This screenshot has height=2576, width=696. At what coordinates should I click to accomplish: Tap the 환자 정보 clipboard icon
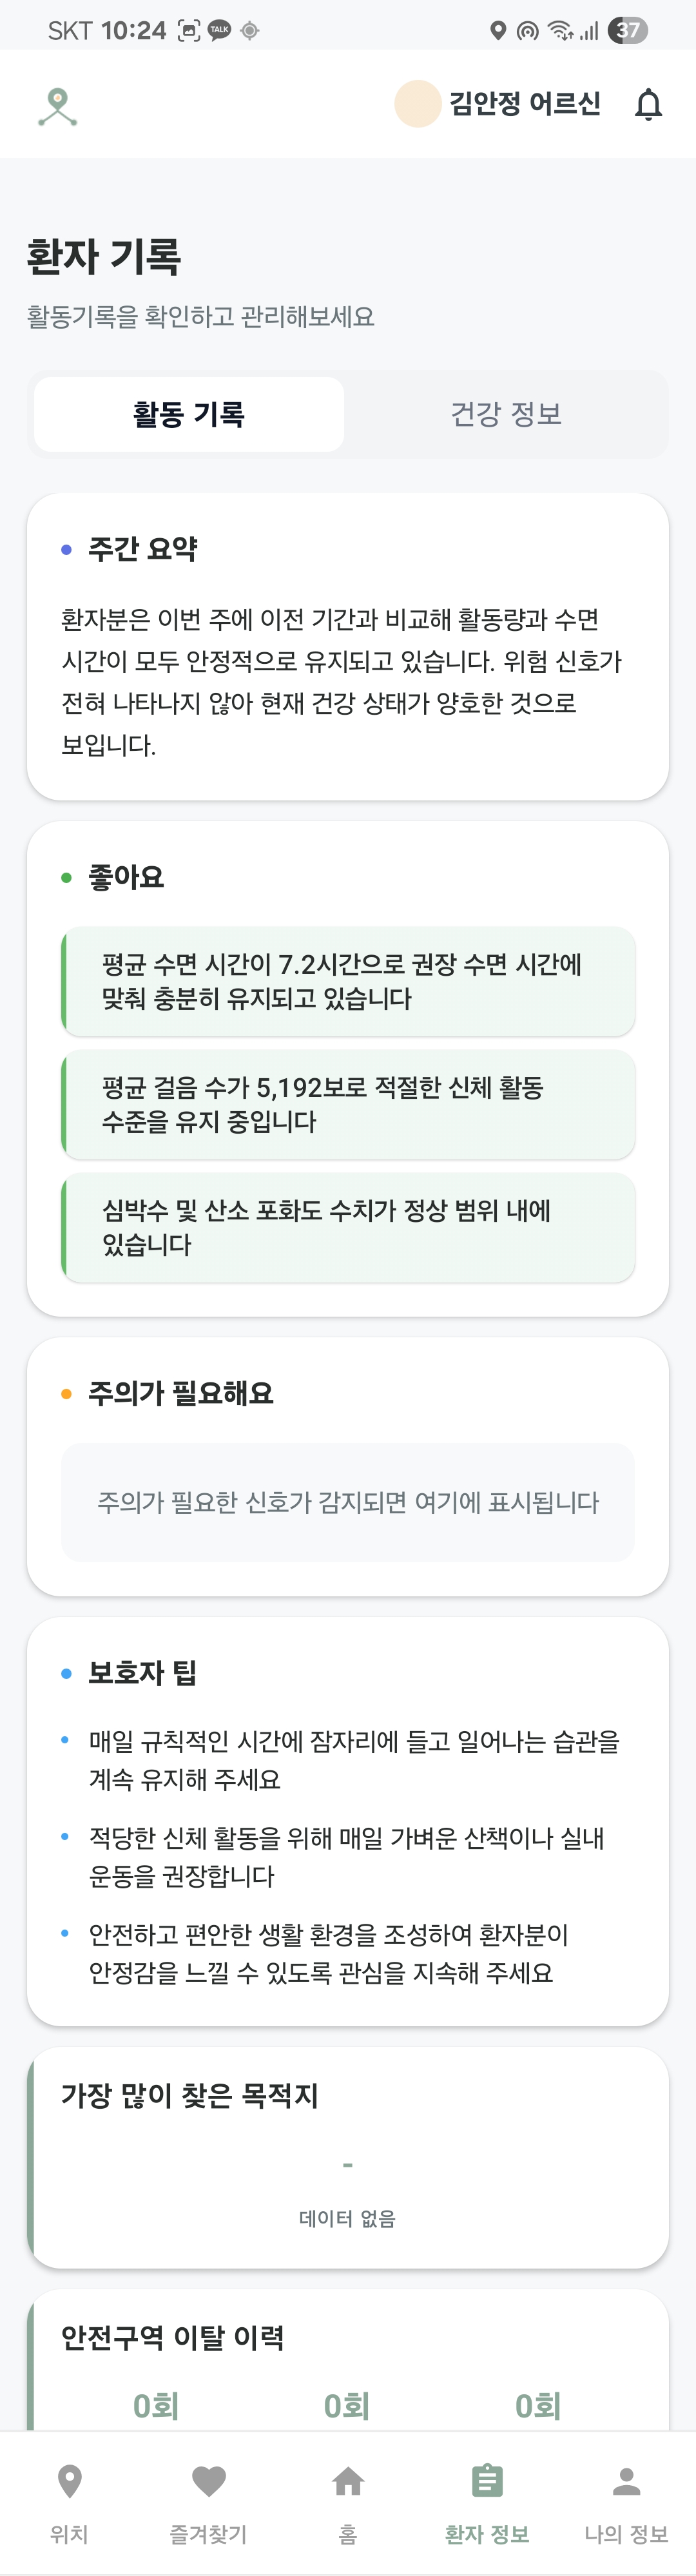click(487, 2481)
